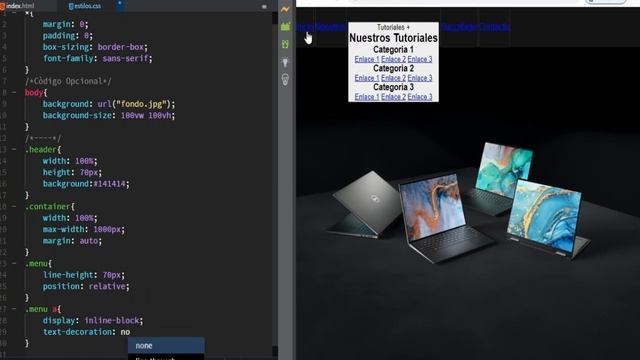Screen dimensions: 640x360
Task: Click the 'margin: auto;' line
Action: click(72, 241)
